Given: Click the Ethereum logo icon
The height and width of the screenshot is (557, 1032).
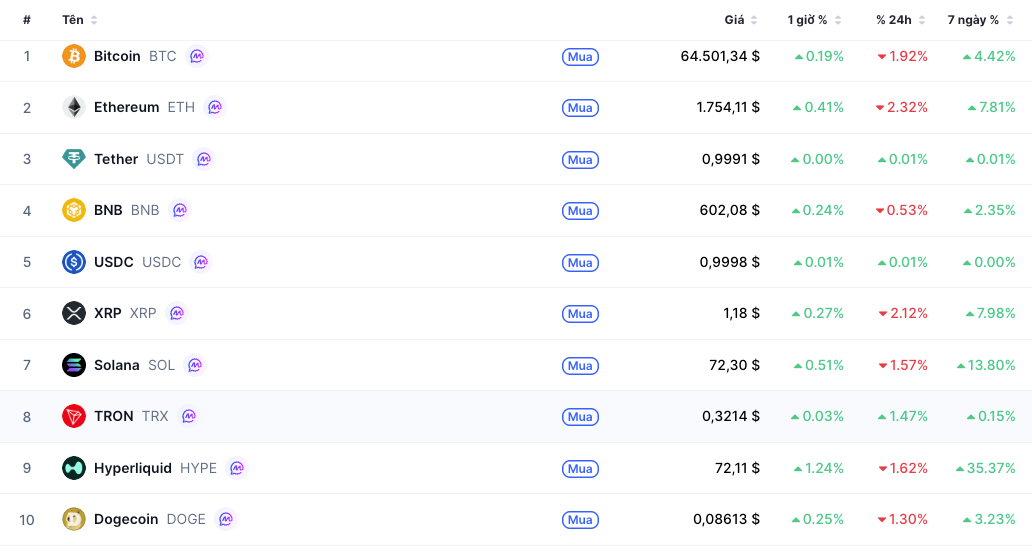Looking at the screenshot, I should pyautogui.click(x=74, y=107).
